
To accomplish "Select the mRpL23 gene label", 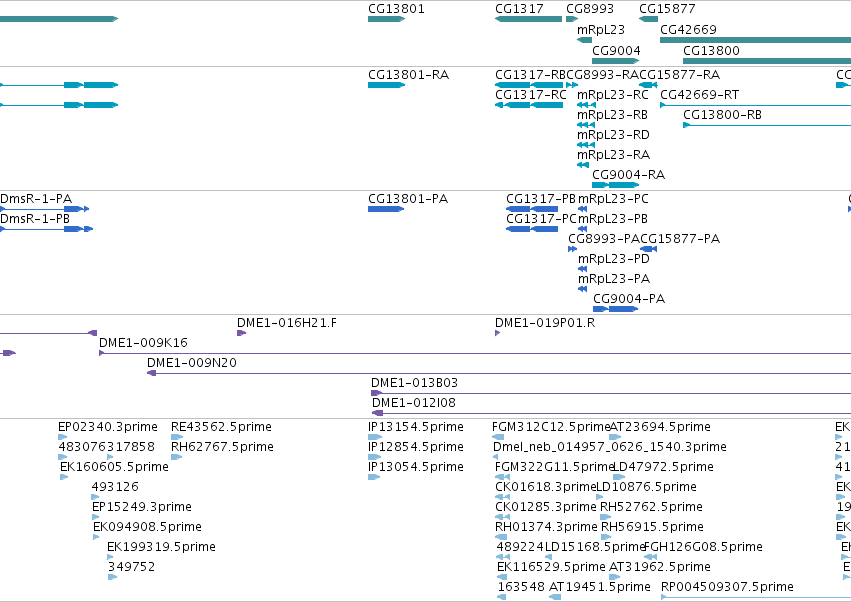I will [601, 29].
